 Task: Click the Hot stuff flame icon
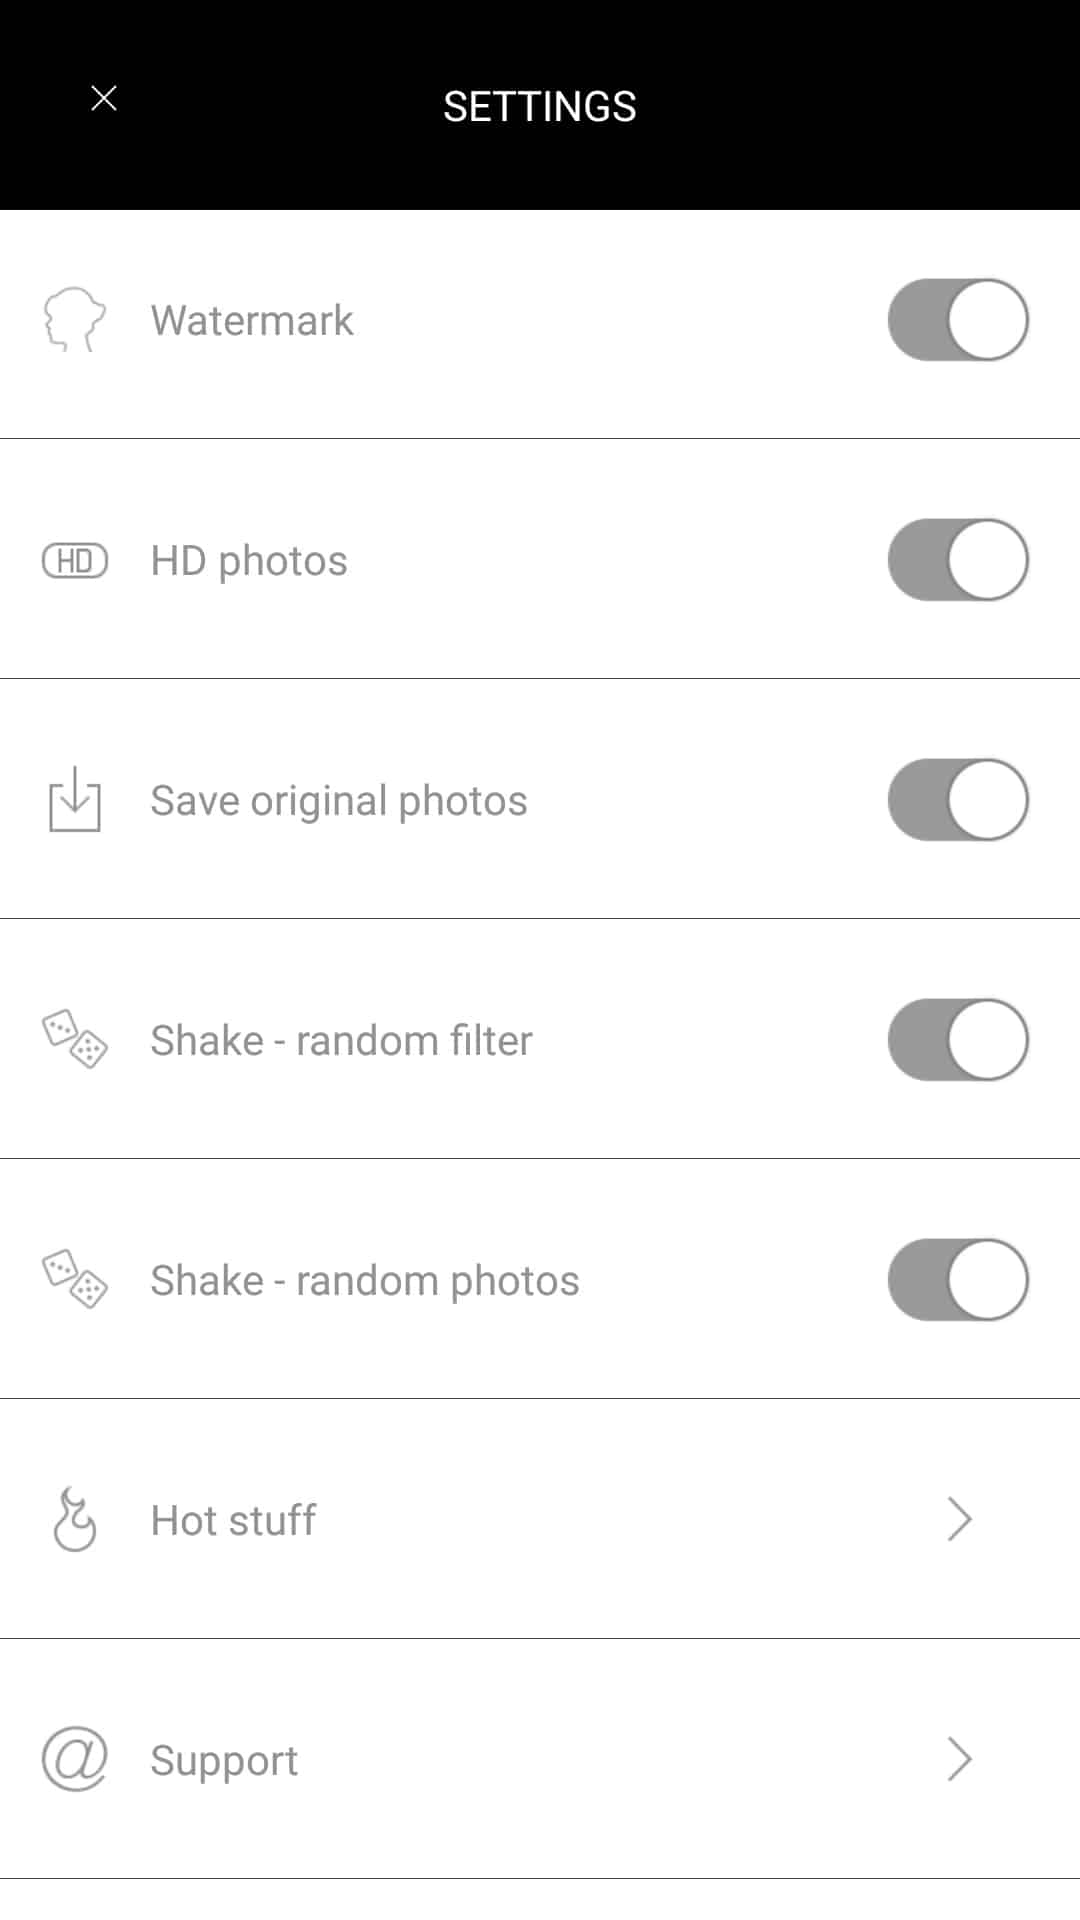point(75,1520)
